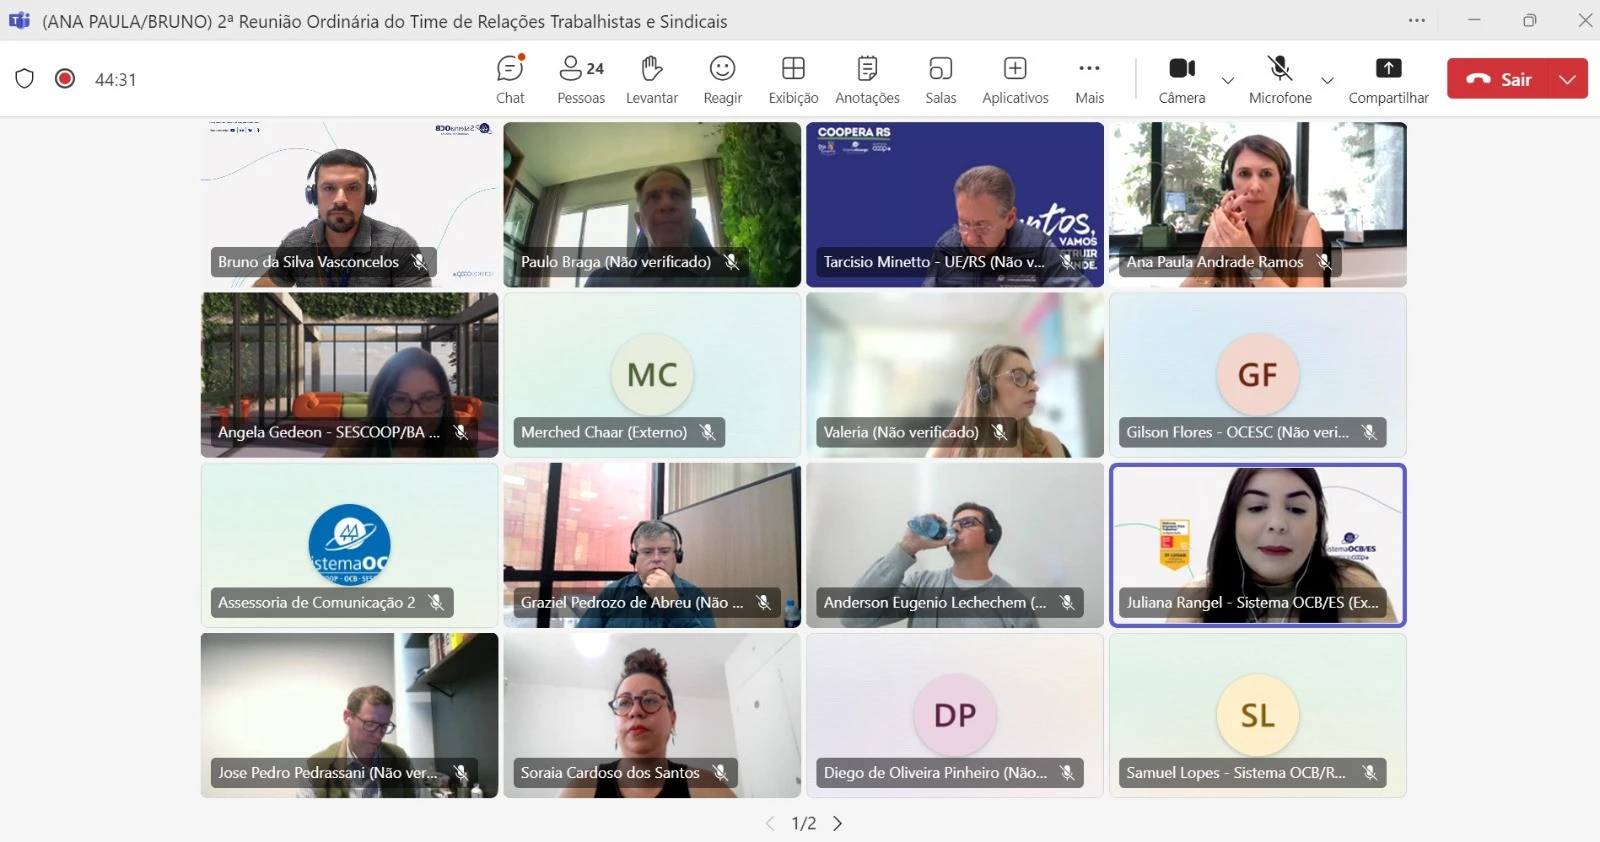Select Juliana Rangel's video tile
1600x842 pixels.
(1257, 545)
